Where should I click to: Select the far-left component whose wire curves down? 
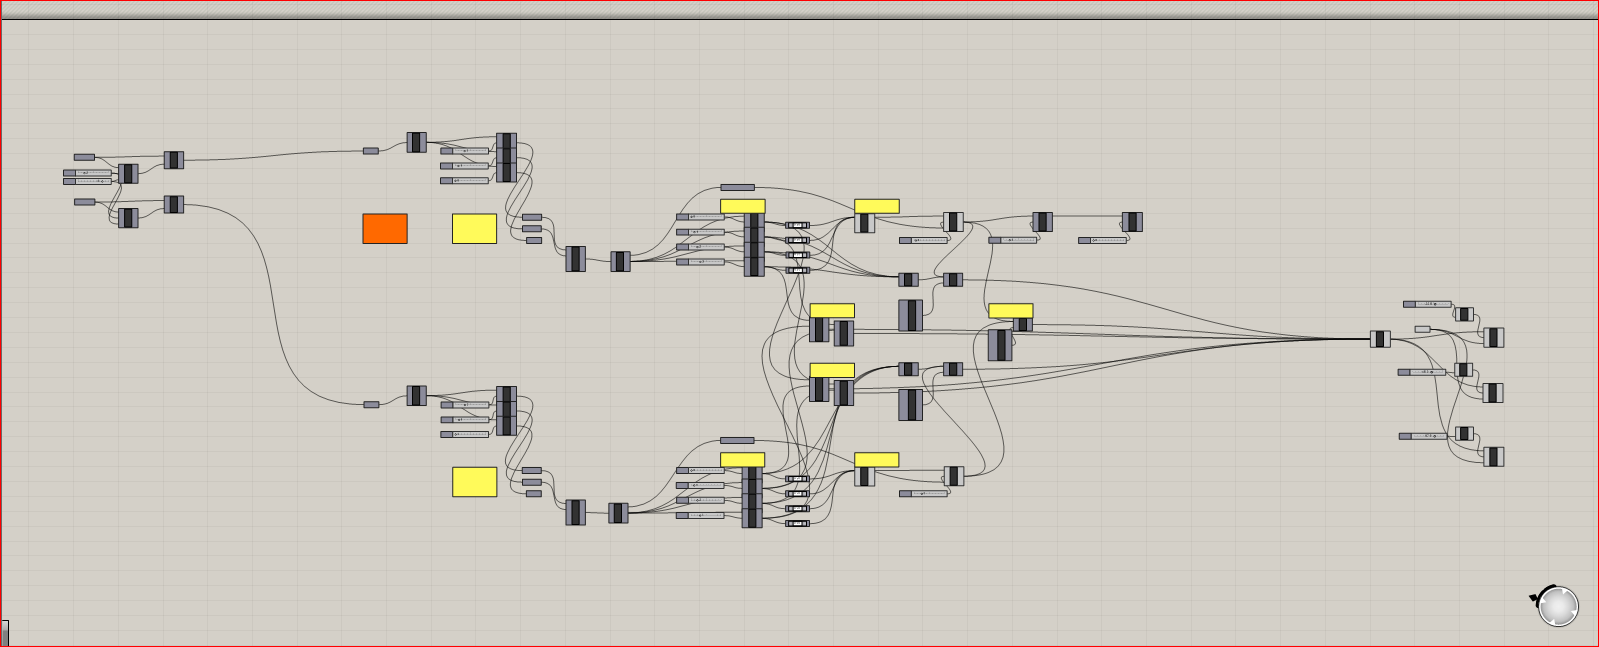[174, 204]
